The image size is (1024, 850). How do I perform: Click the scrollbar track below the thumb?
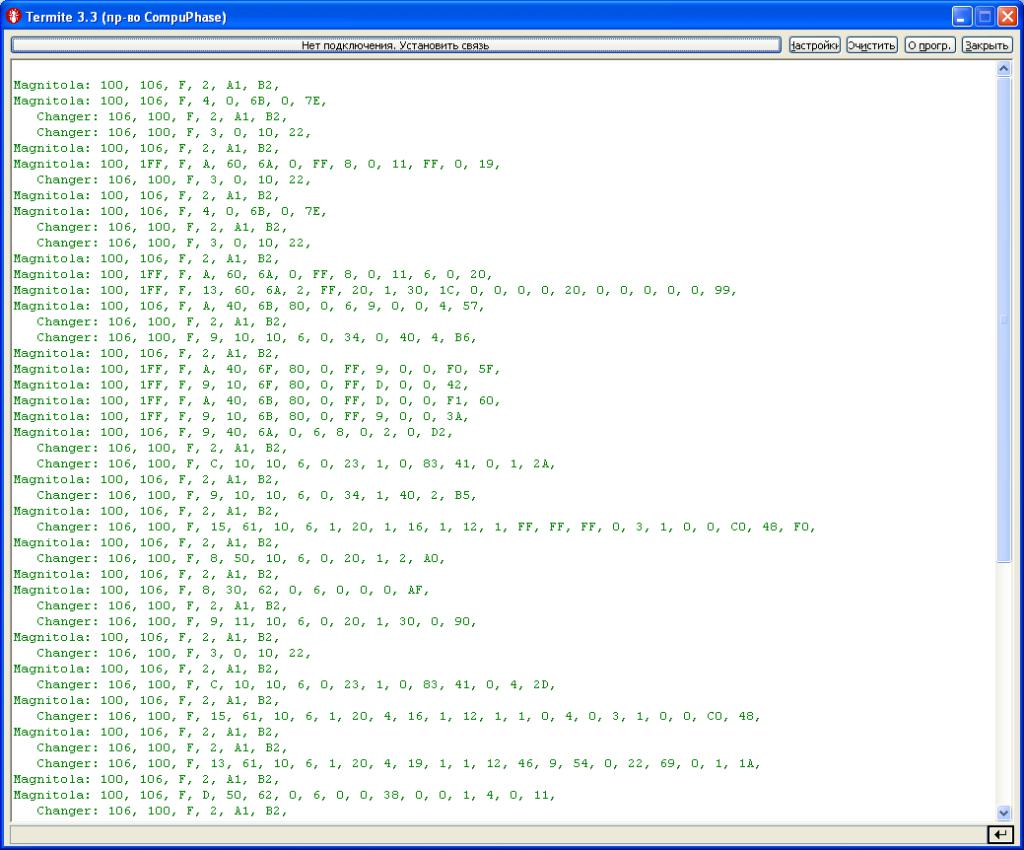1005,690
